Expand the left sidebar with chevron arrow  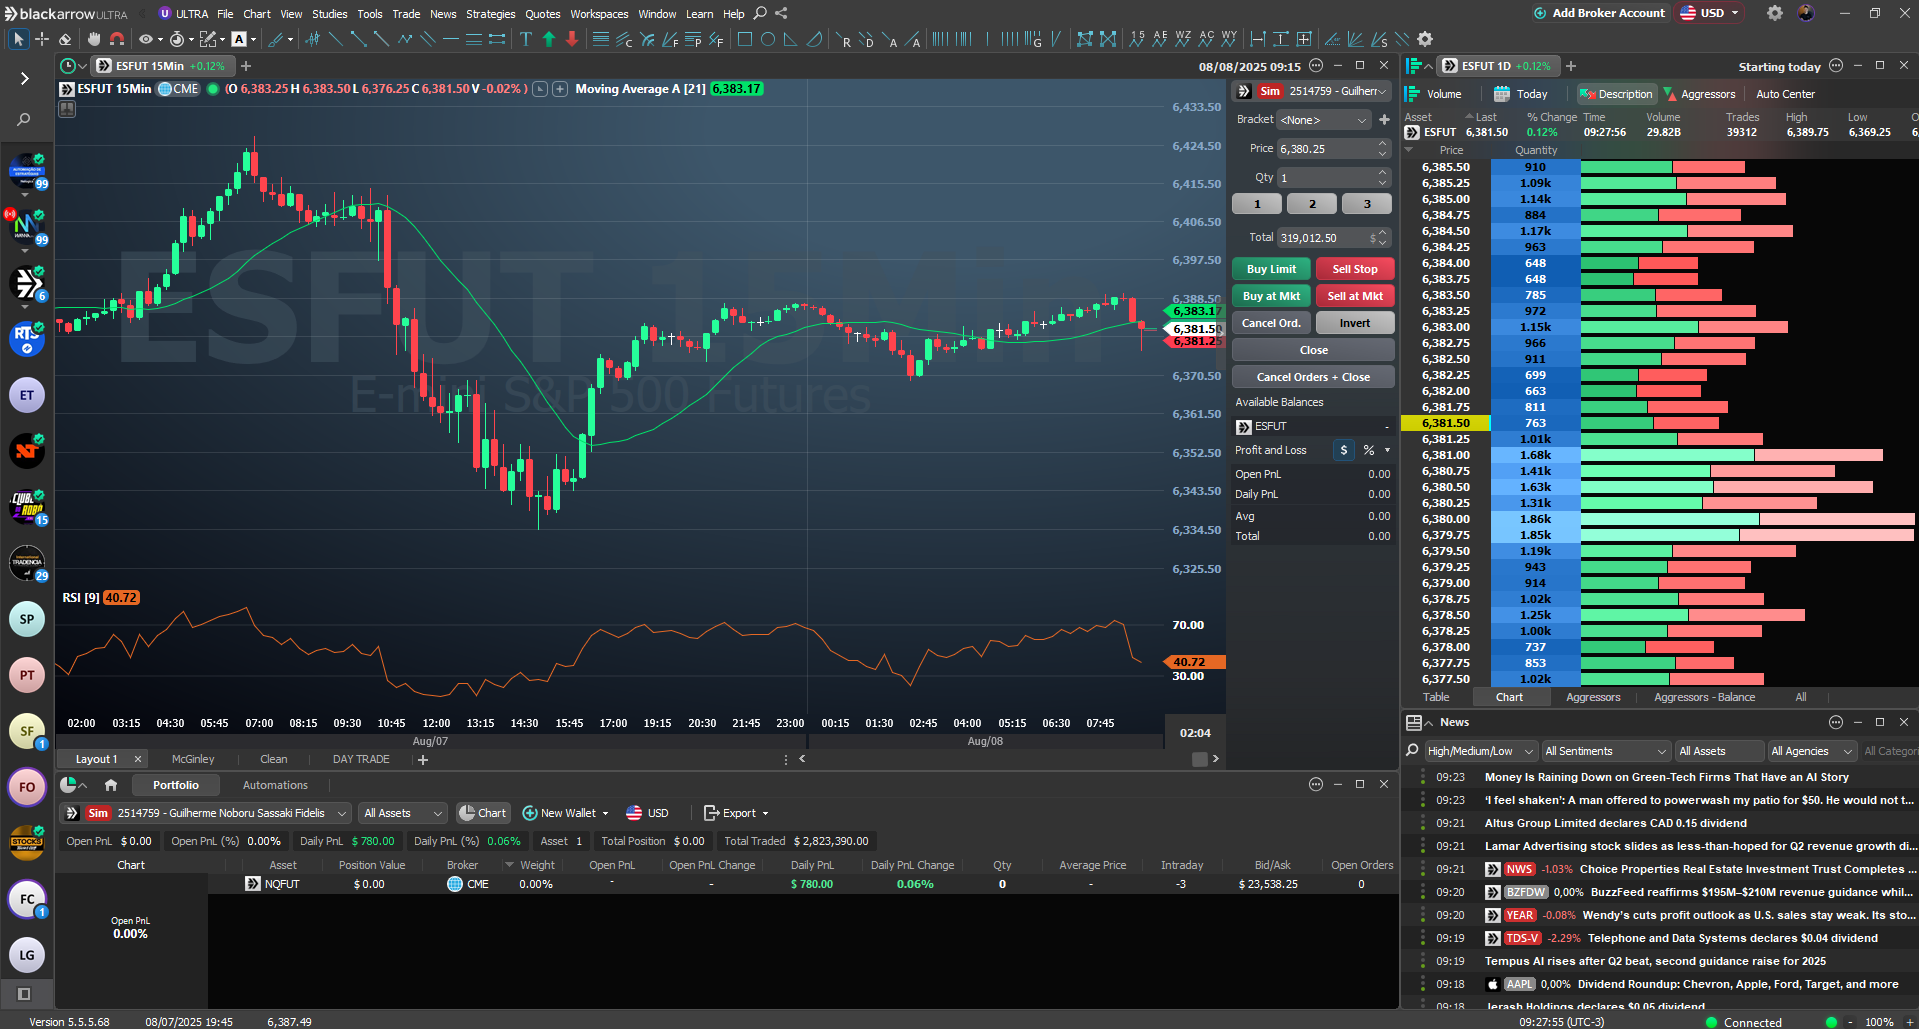tap(24, 78)
